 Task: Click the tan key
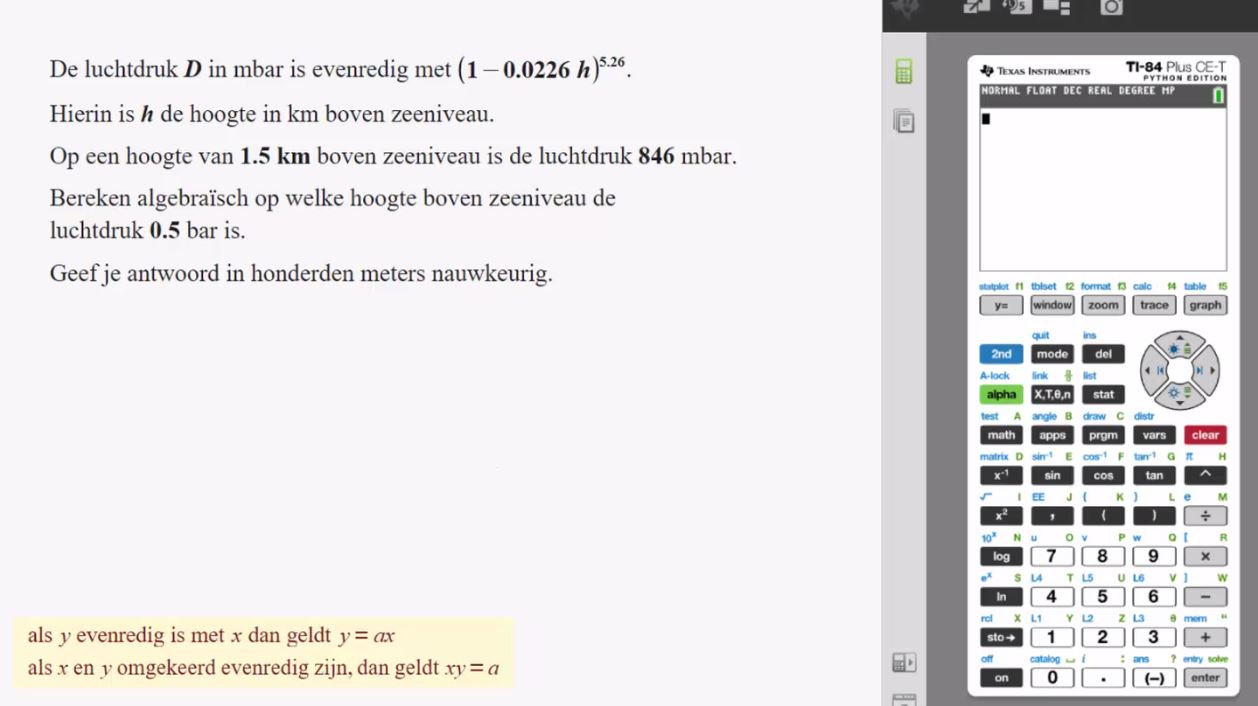tap(1154, 476)
